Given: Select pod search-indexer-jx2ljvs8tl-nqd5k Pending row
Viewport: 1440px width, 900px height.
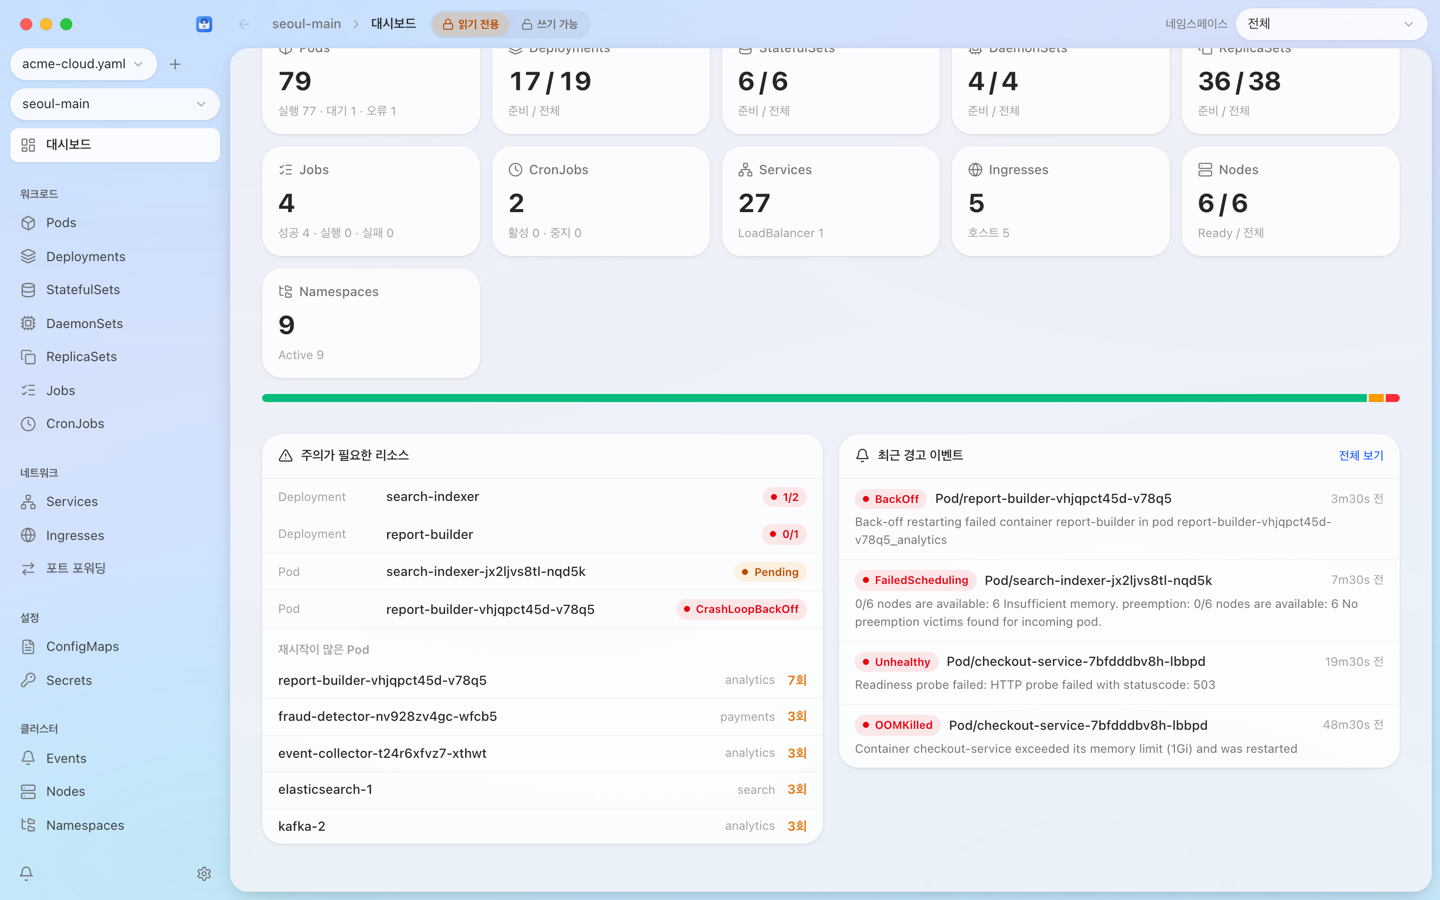Looking at the screenshot, I should [x=542, y=572].
